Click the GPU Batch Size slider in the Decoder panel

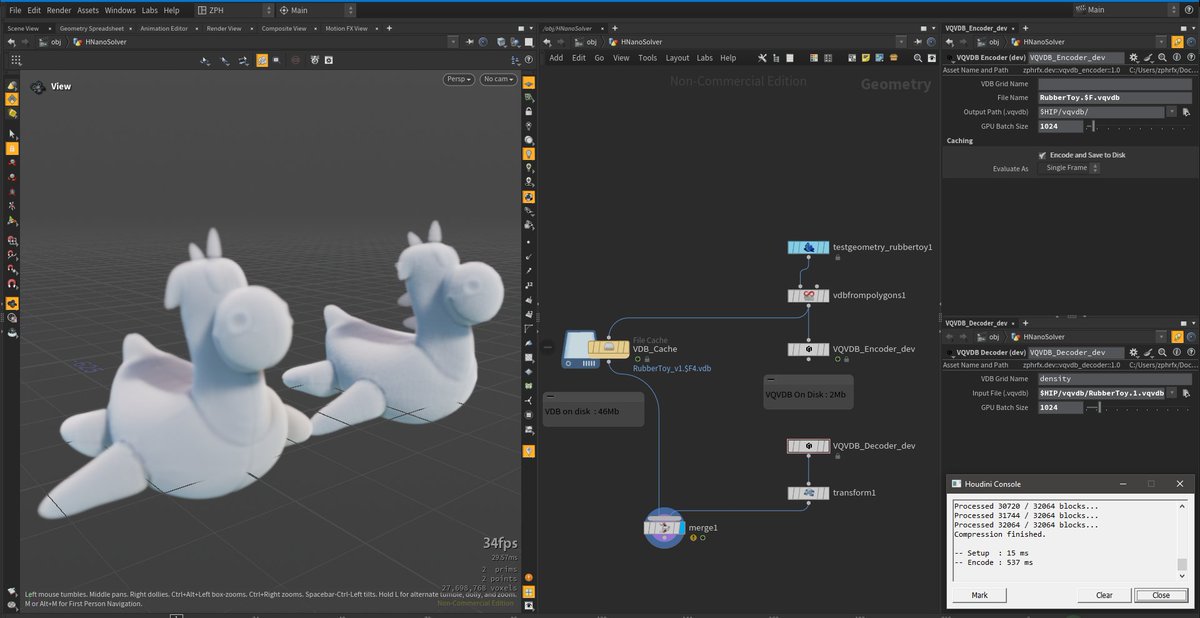pyautogui.click(x=1139, y=407)
